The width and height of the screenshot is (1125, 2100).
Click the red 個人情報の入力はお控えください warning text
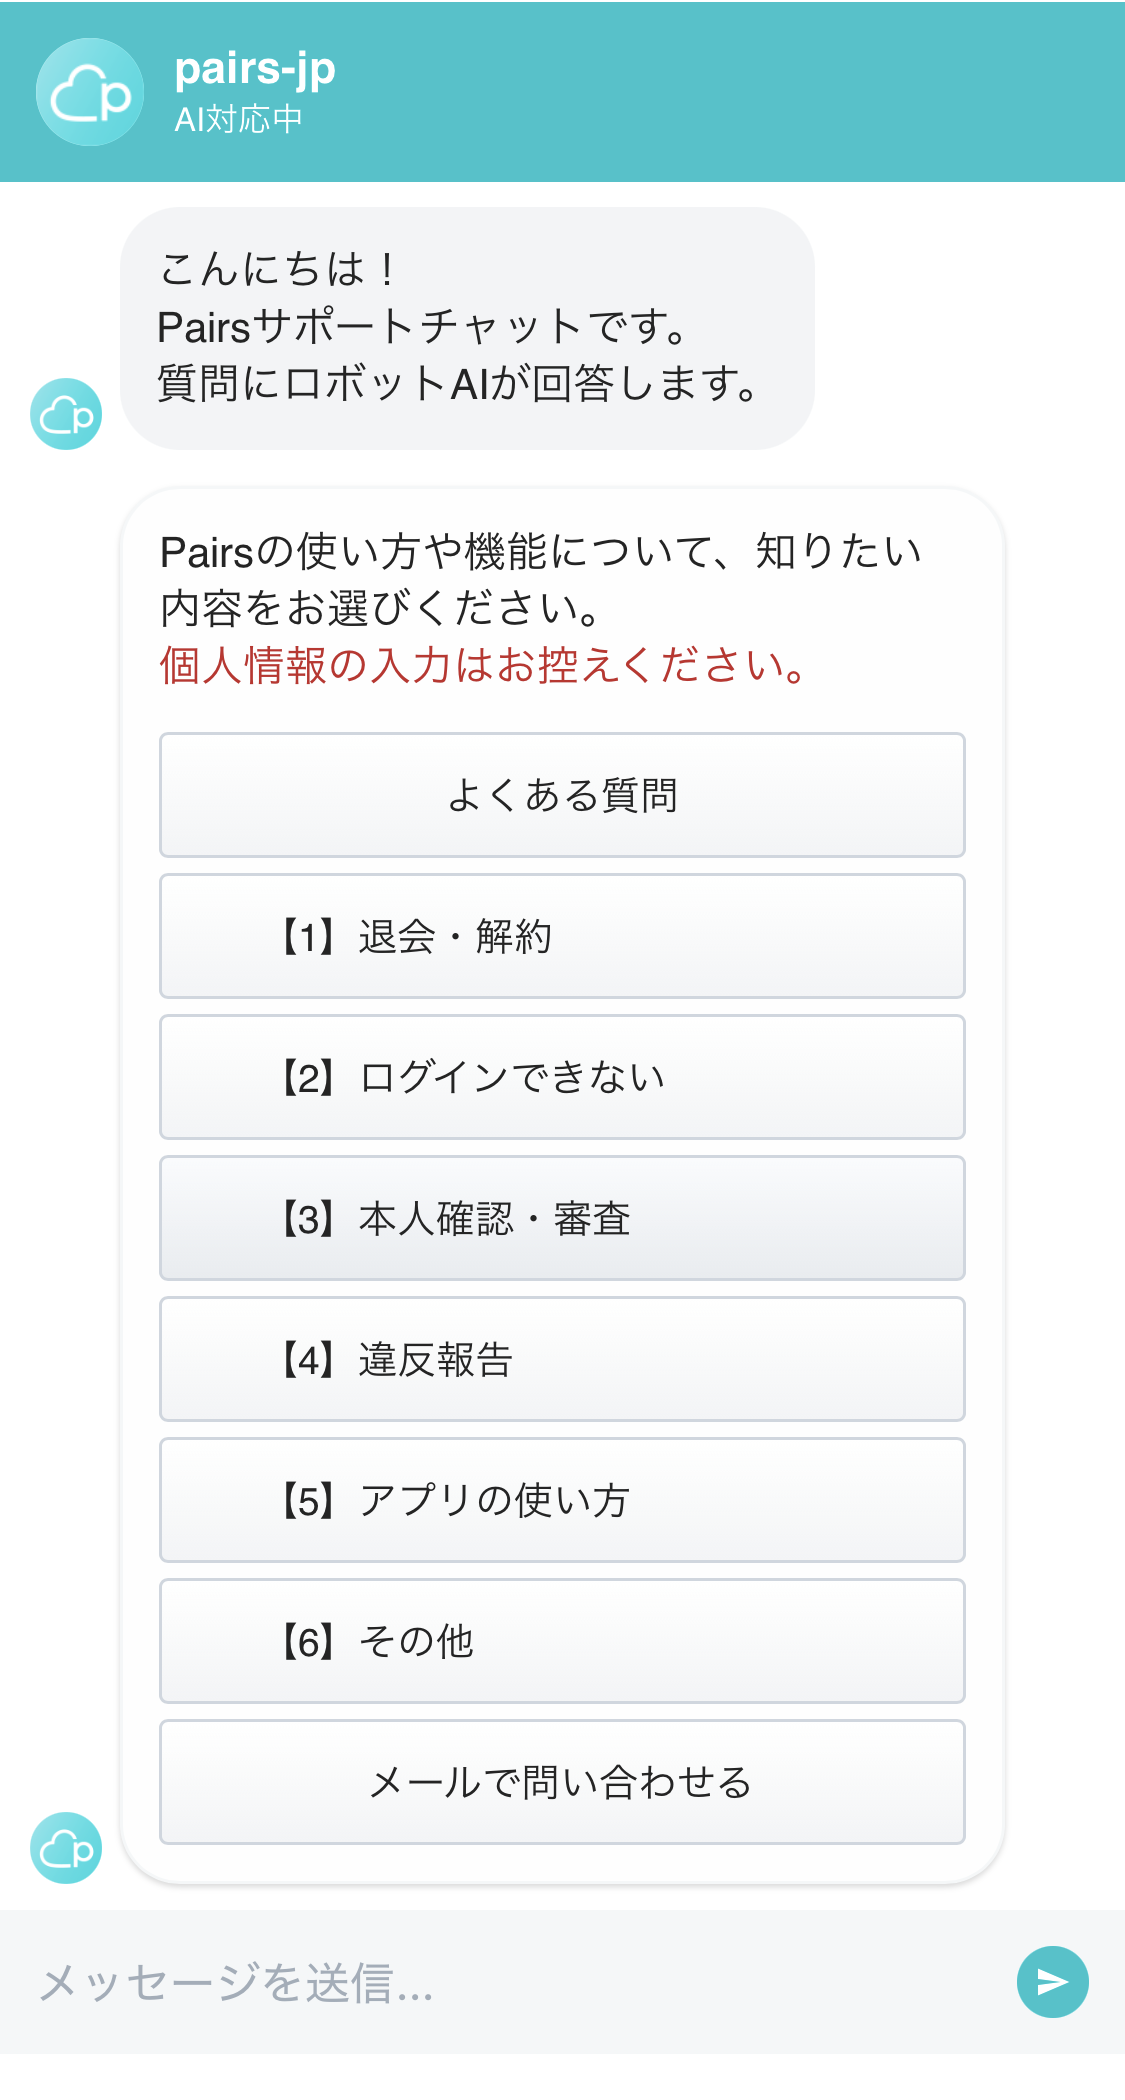[484, 665]
